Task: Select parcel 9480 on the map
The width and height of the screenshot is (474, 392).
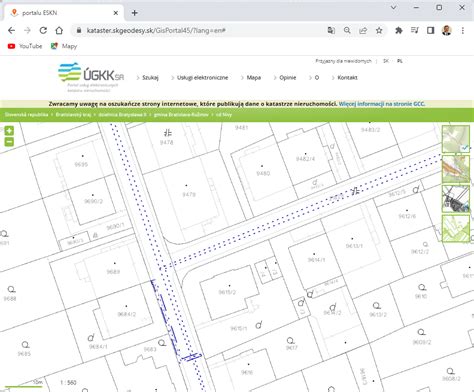Action: [263, 173]
